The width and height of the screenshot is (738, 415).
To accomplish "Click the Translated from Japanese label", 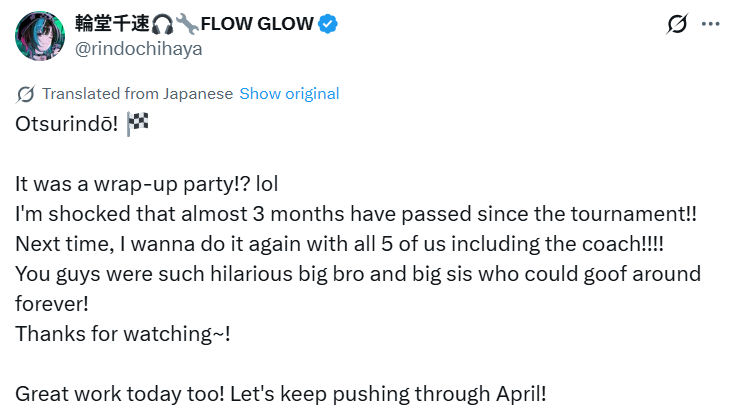I will 137,94.
